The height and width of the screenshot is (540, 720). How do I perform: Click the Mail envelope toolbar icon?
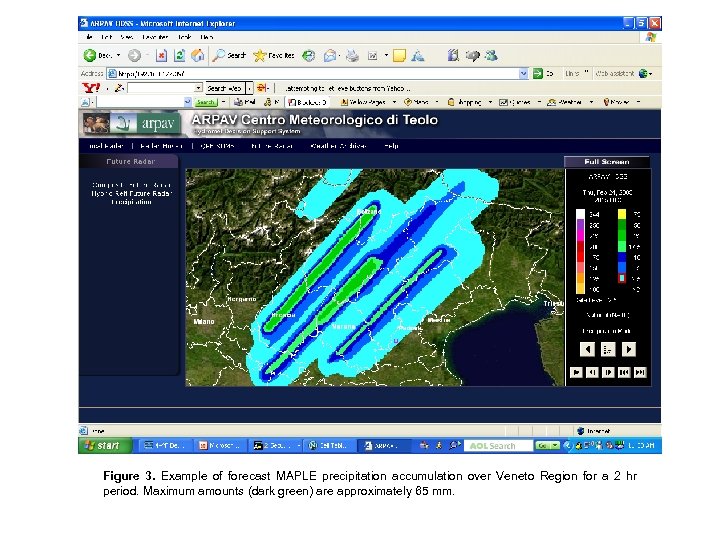(x=329, y=56)
